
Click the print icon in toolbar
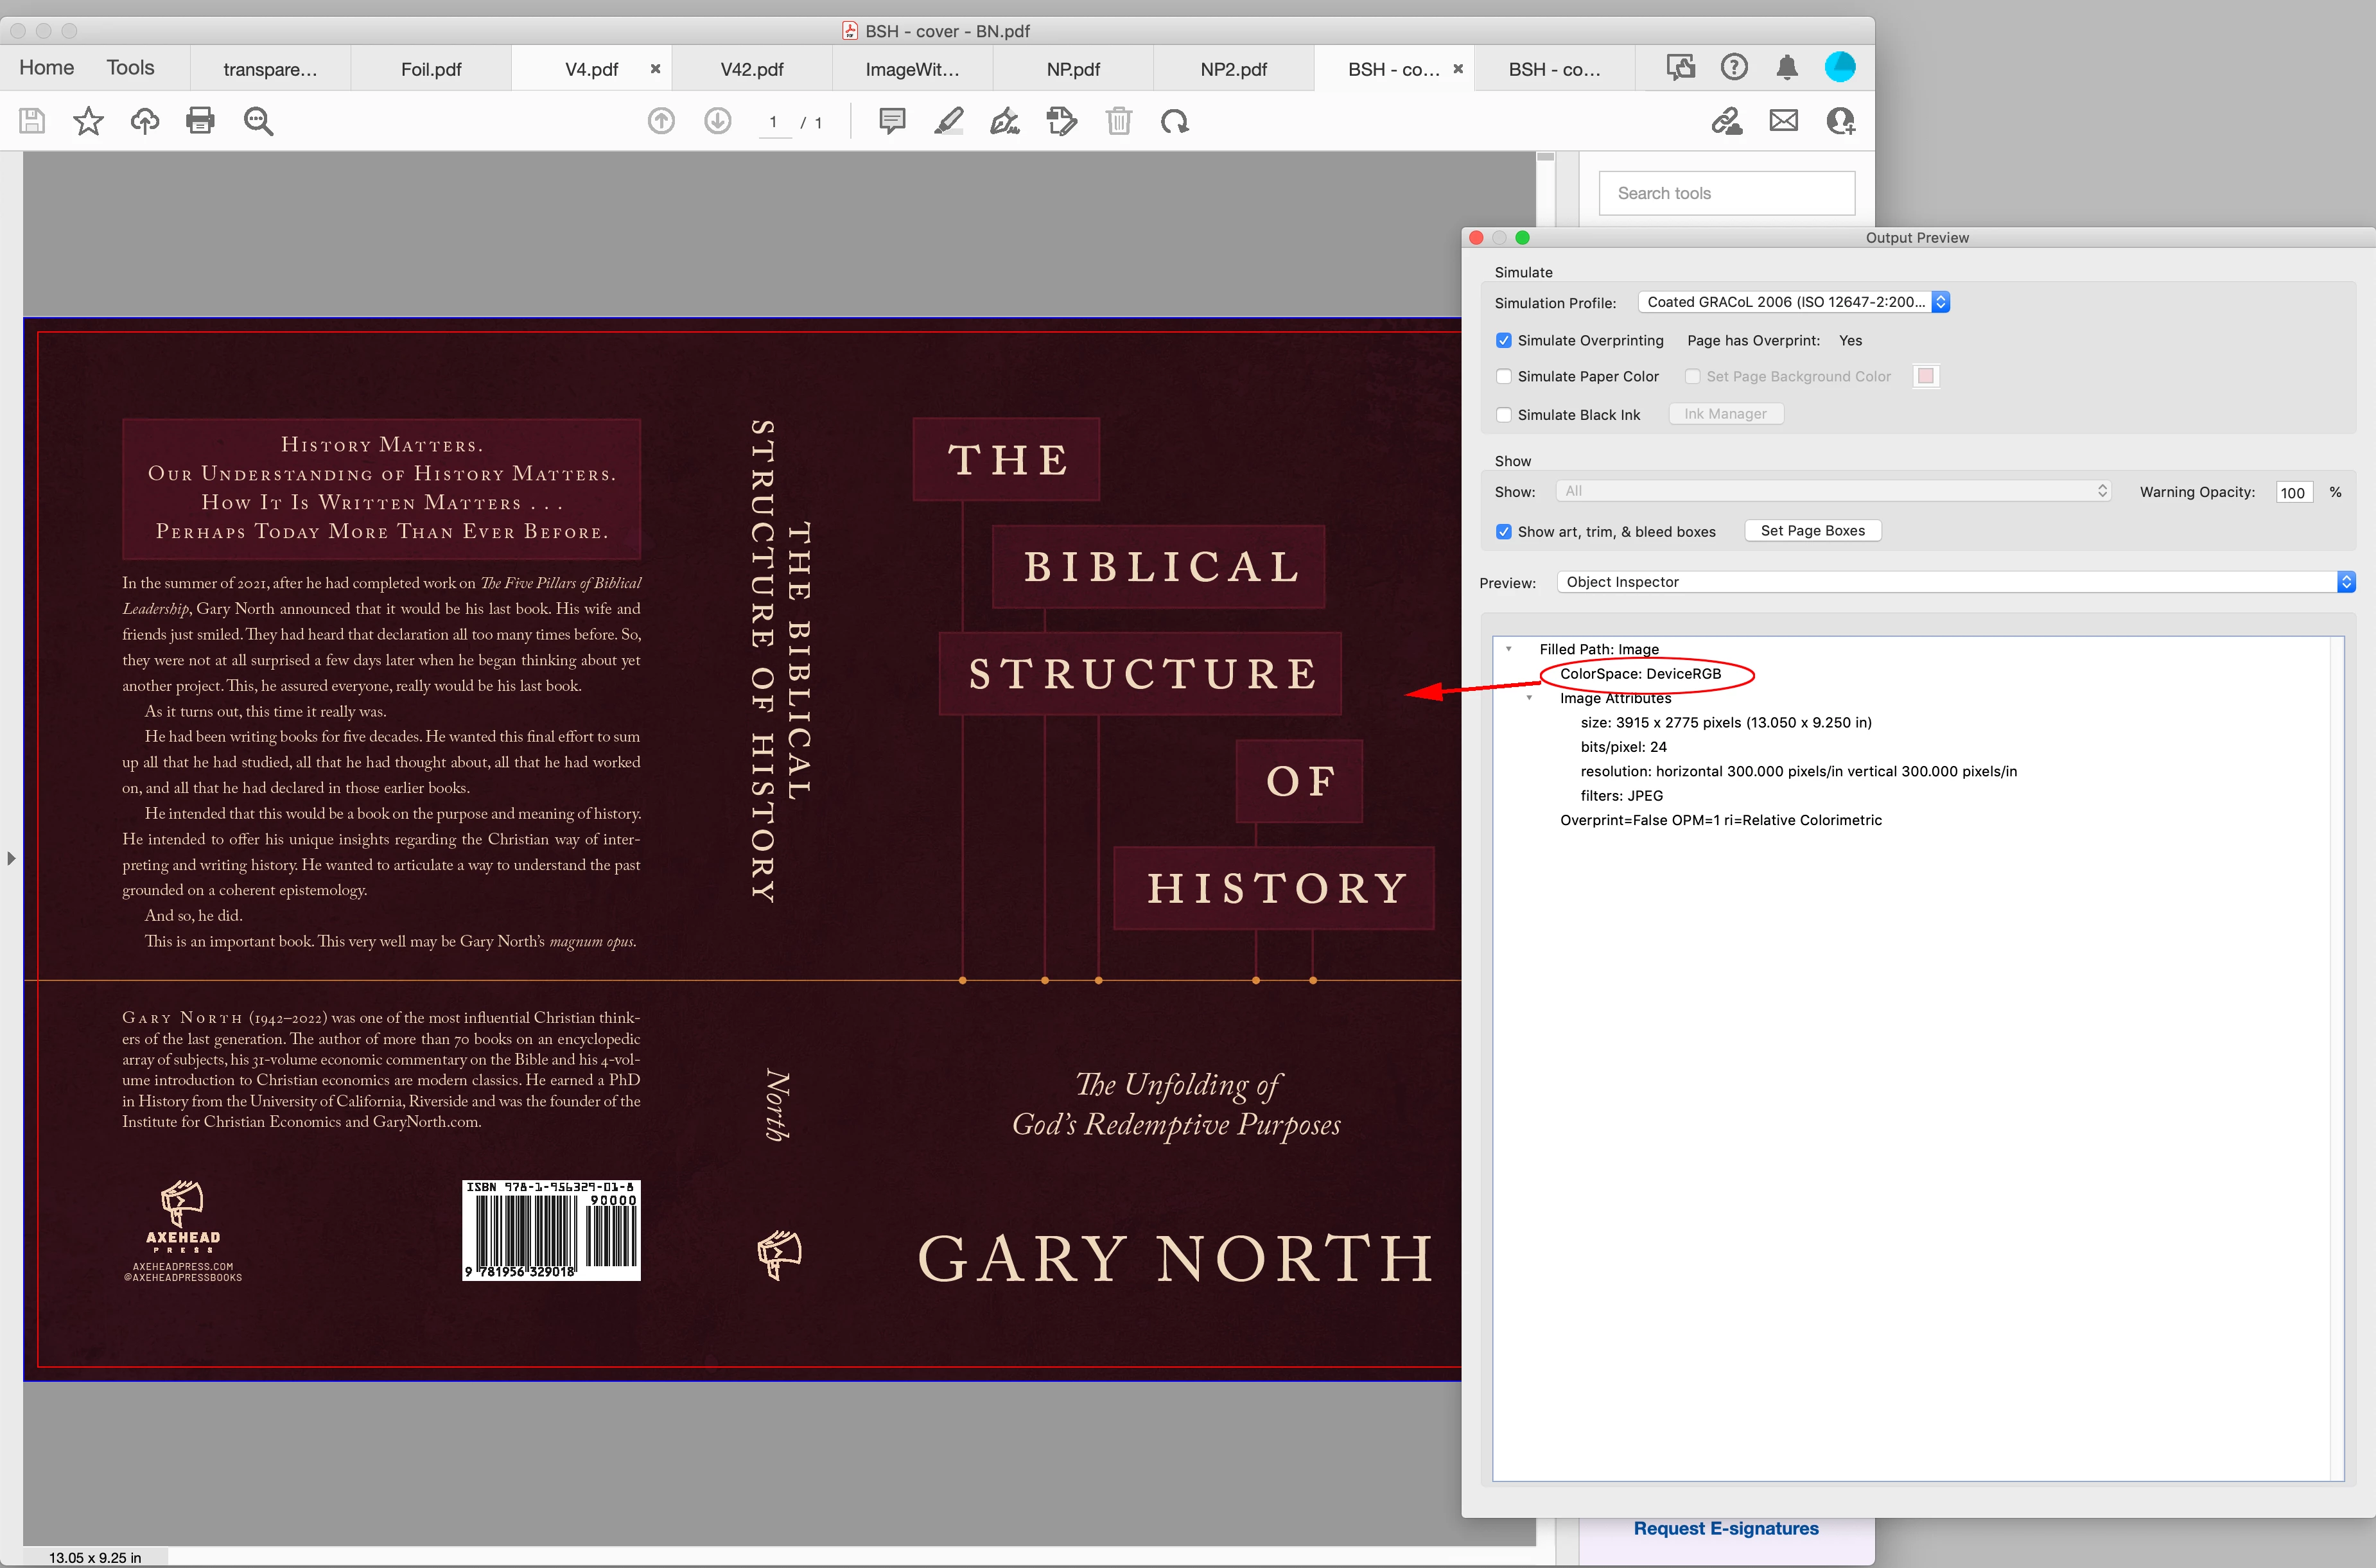coord(200,121)
